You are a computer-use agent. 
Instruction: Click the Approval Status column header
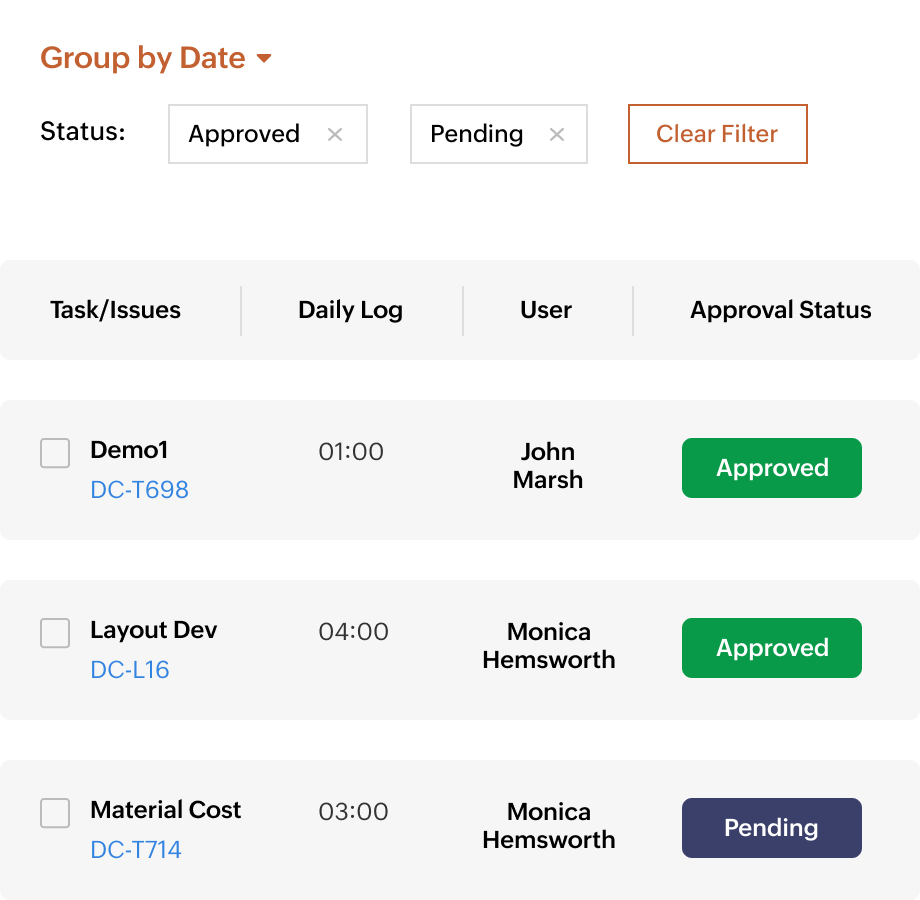(780, 310)
